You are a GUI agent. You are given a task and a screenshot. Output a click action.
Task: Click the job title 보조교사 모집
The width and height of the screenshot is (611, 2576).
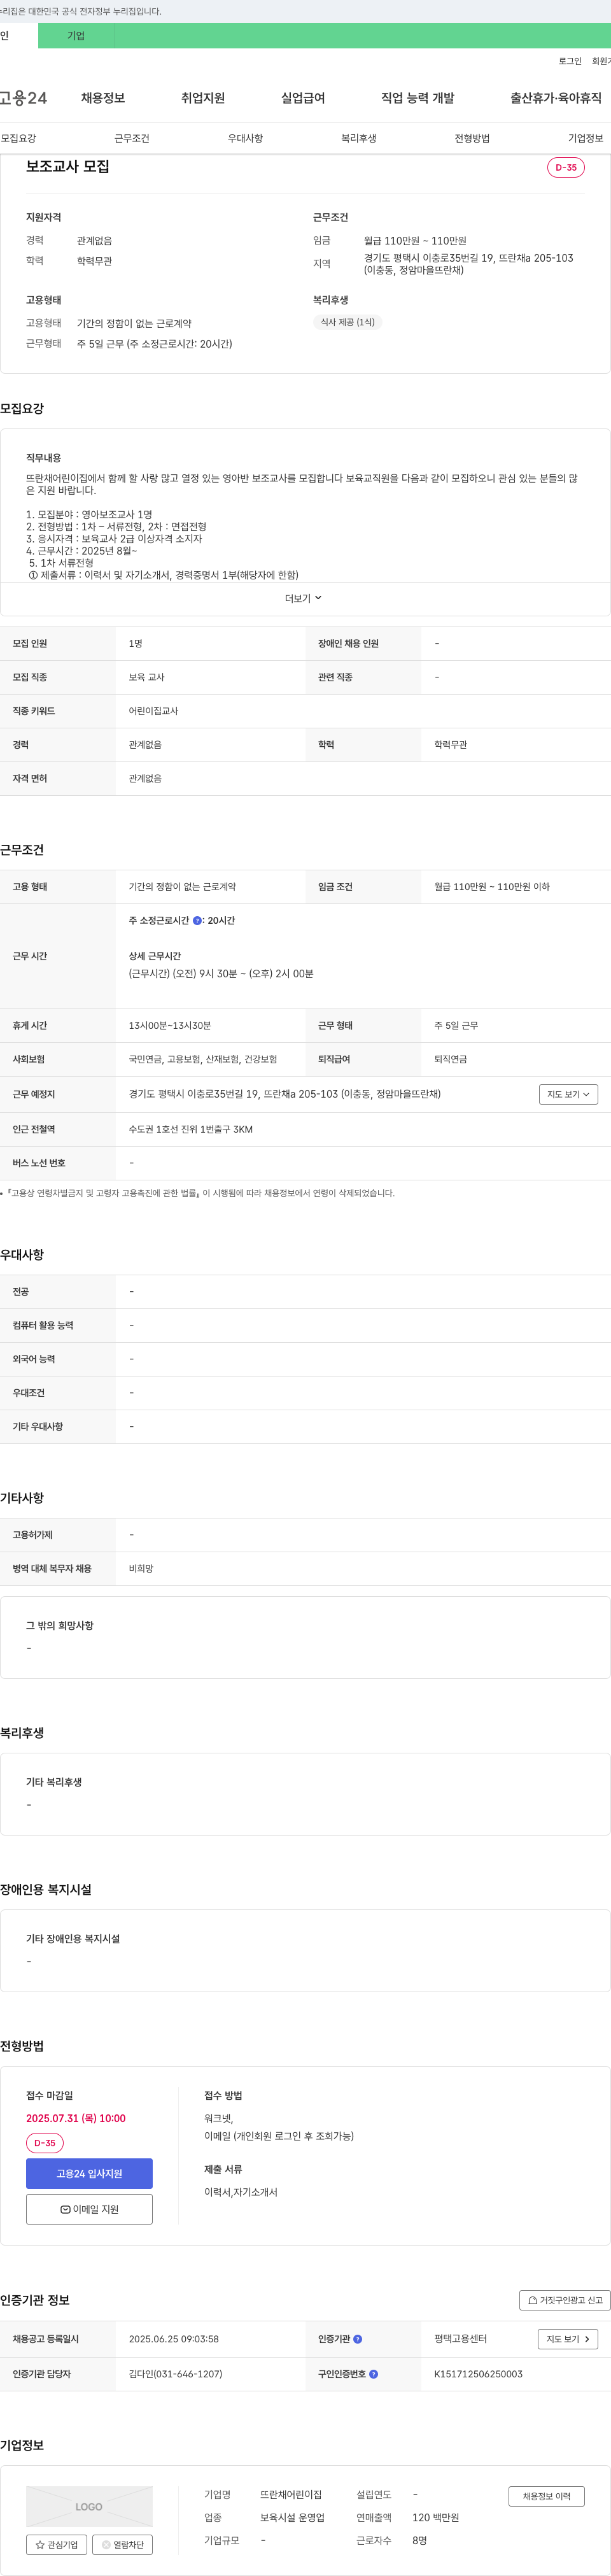coord(68,167)
